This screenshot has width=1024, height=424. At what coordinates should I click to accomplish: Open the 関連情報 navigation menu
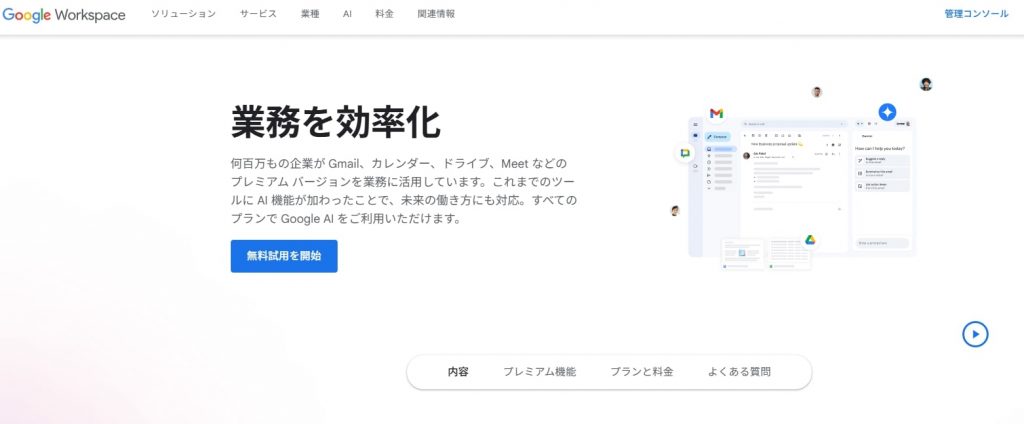click(436, 15)
